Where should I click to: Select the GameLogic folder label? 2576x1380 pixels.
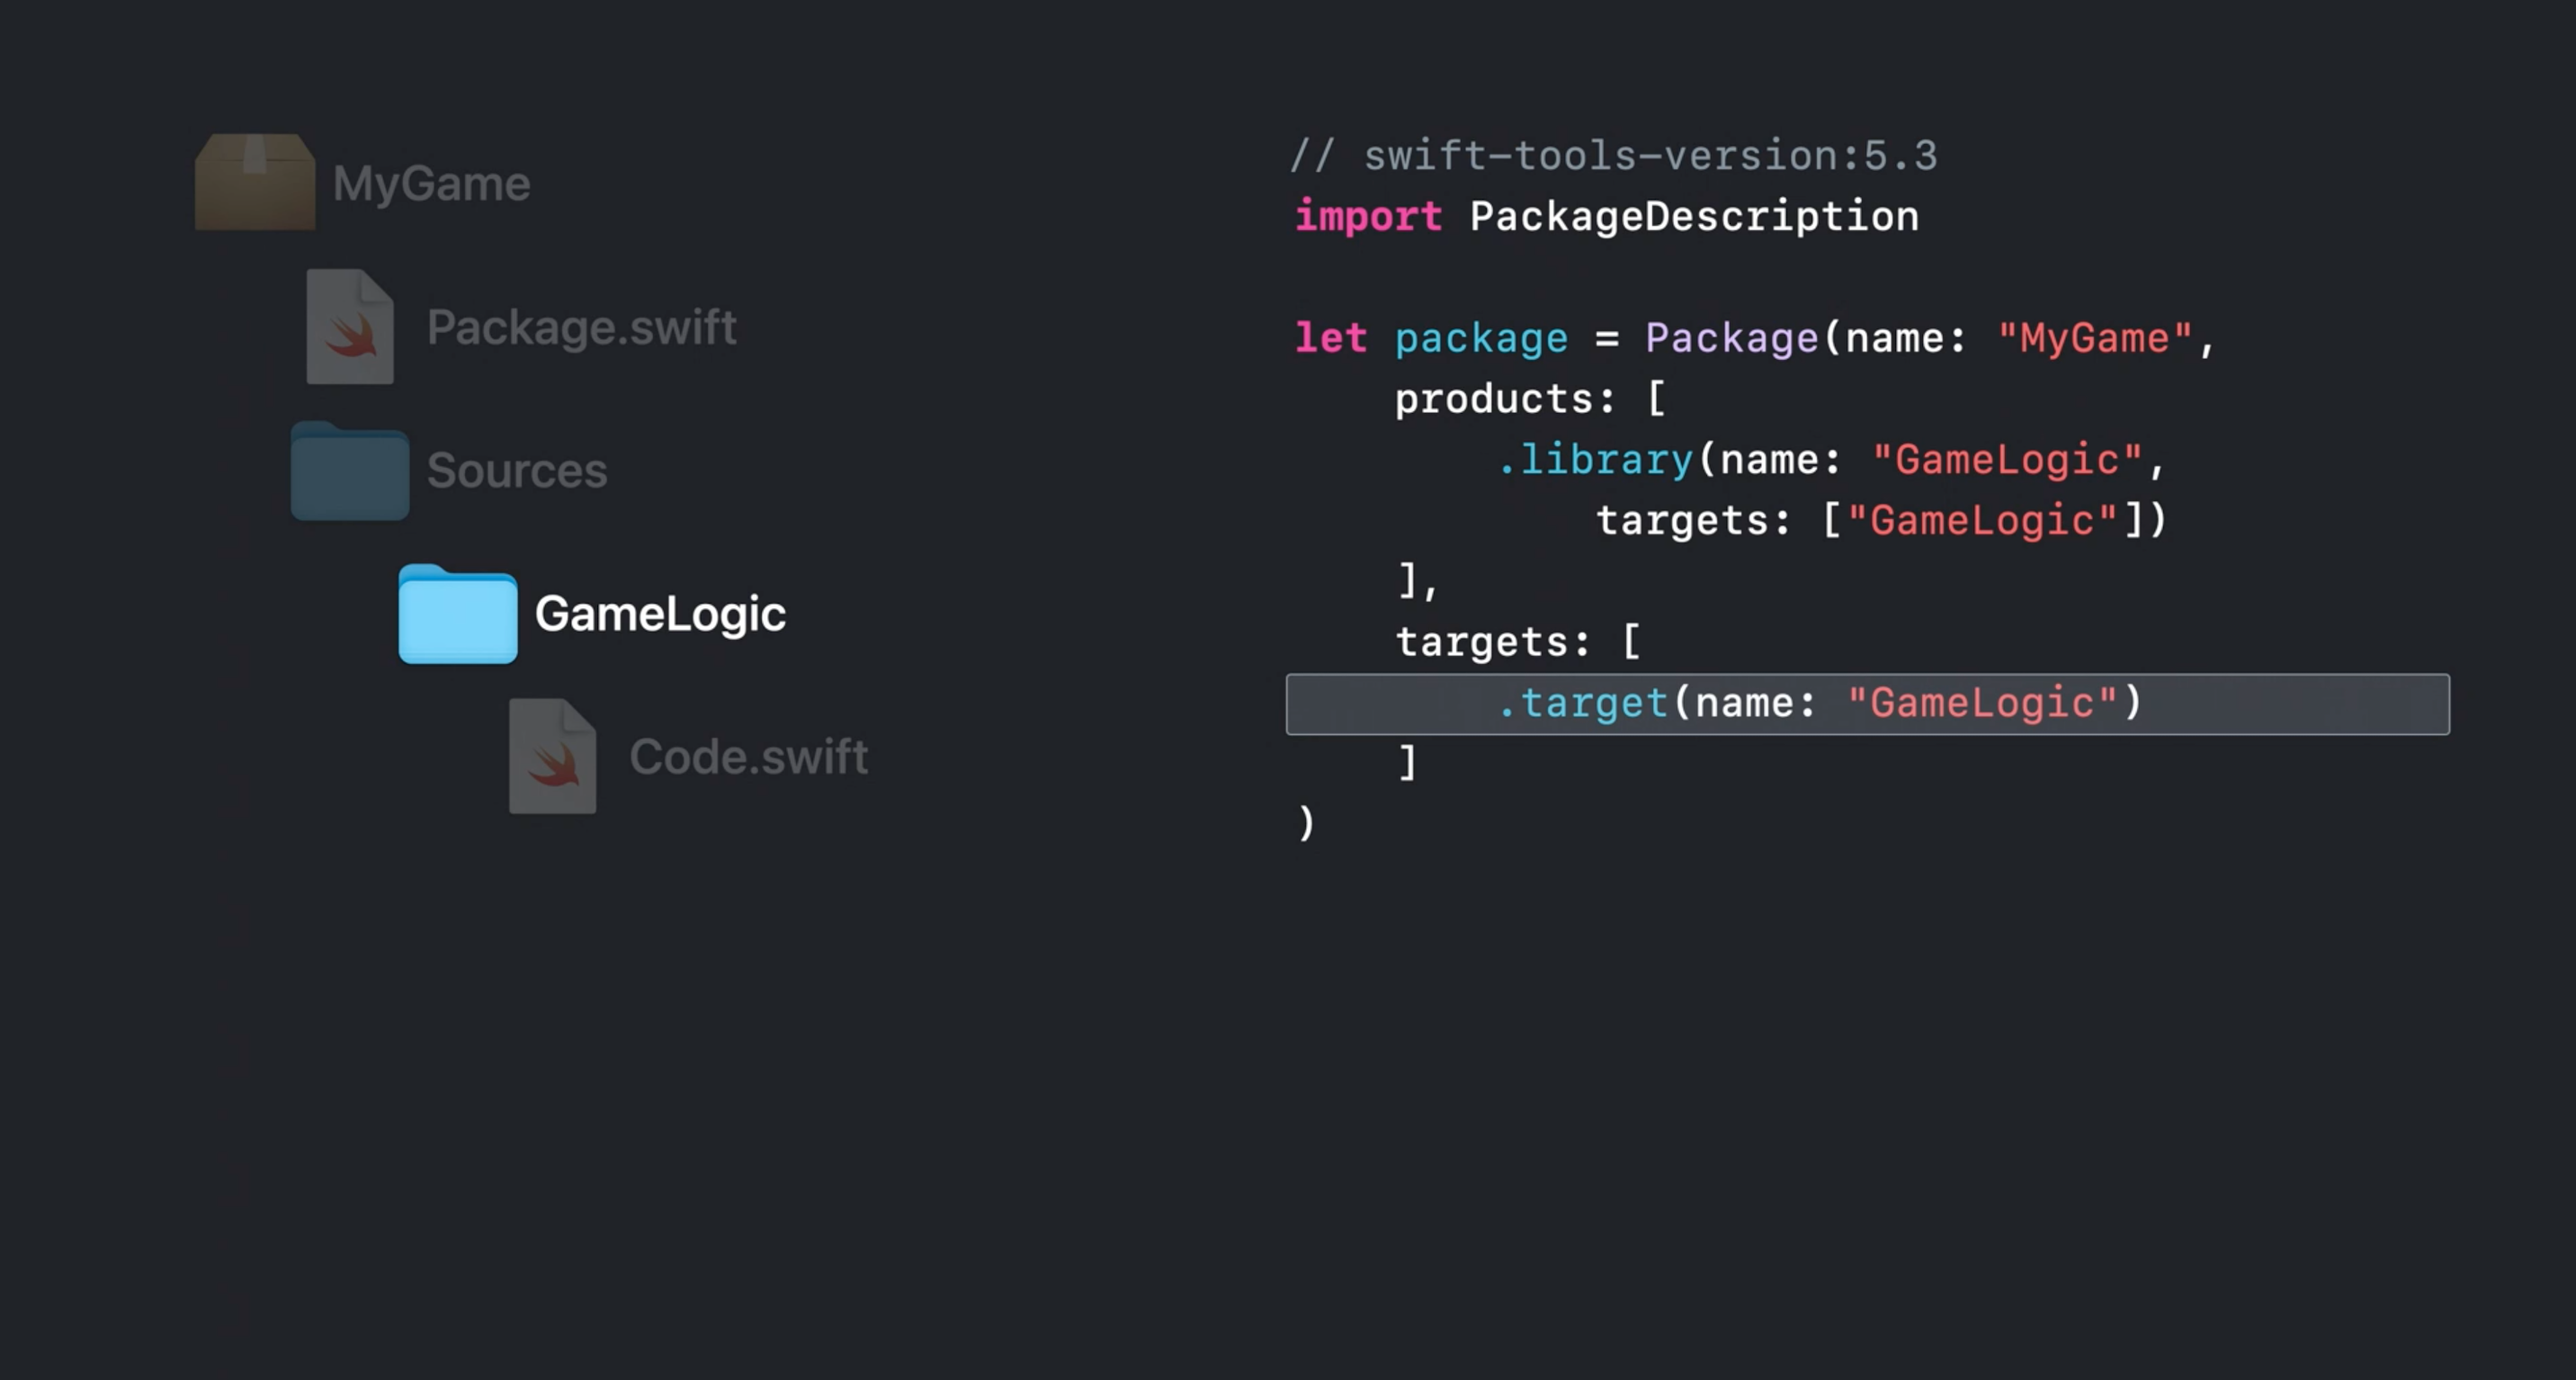660,614
